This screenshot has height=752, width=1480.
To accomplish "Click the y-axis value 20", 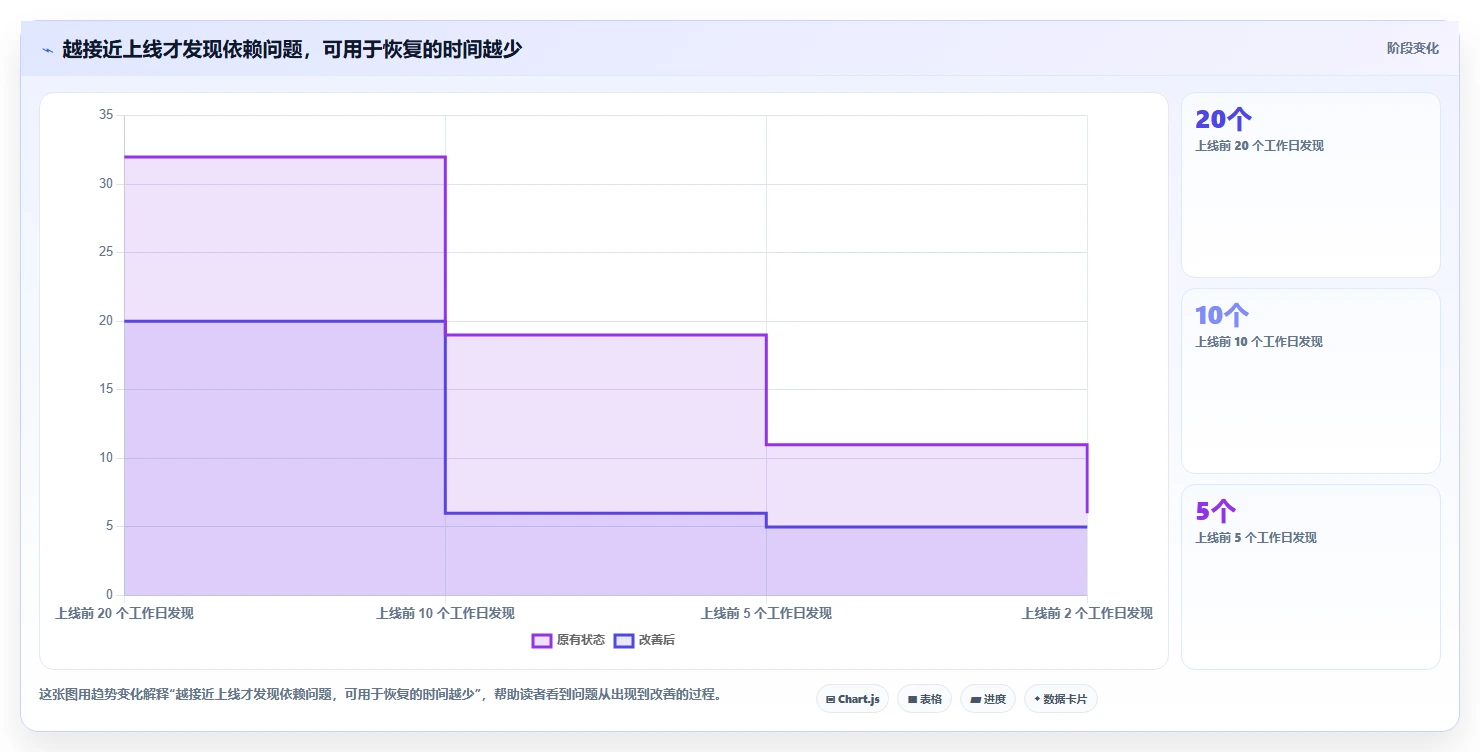I will [106, 321].
